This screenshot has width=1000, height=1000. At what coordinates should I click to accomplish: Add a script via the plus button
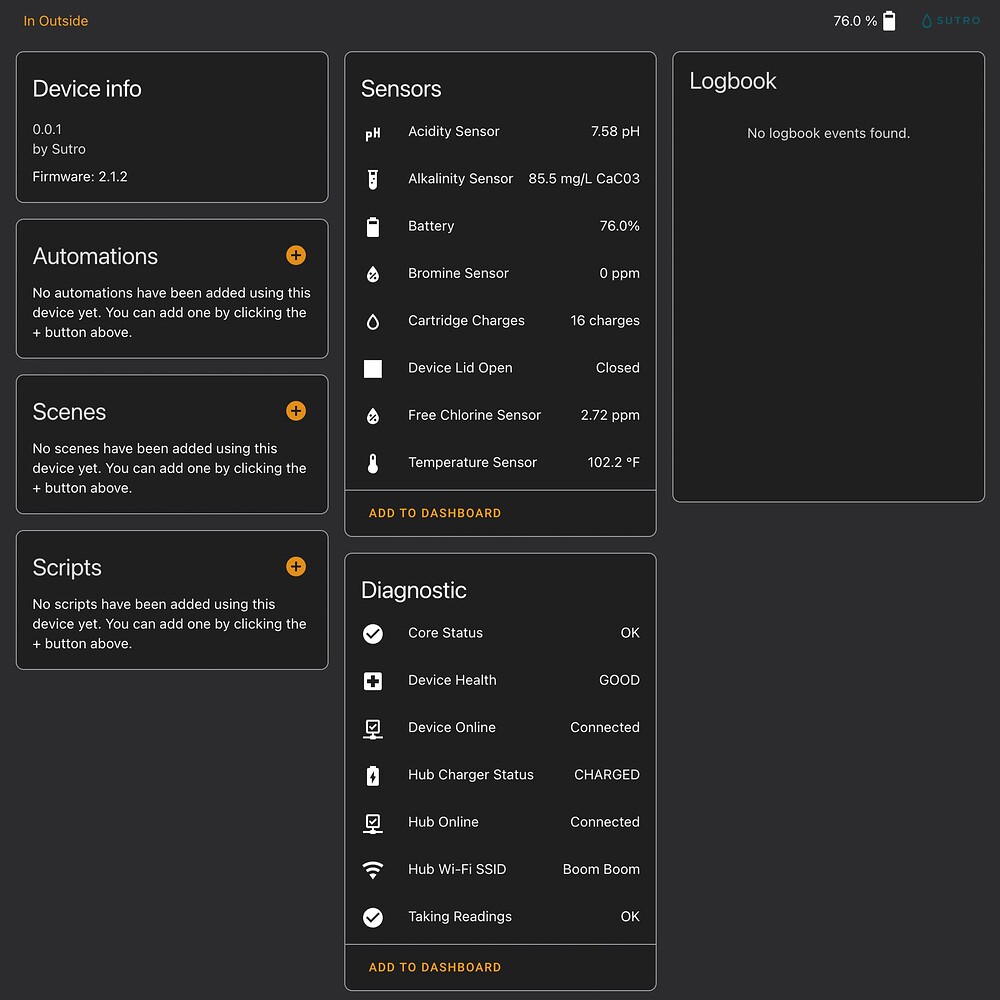(296, 566)
